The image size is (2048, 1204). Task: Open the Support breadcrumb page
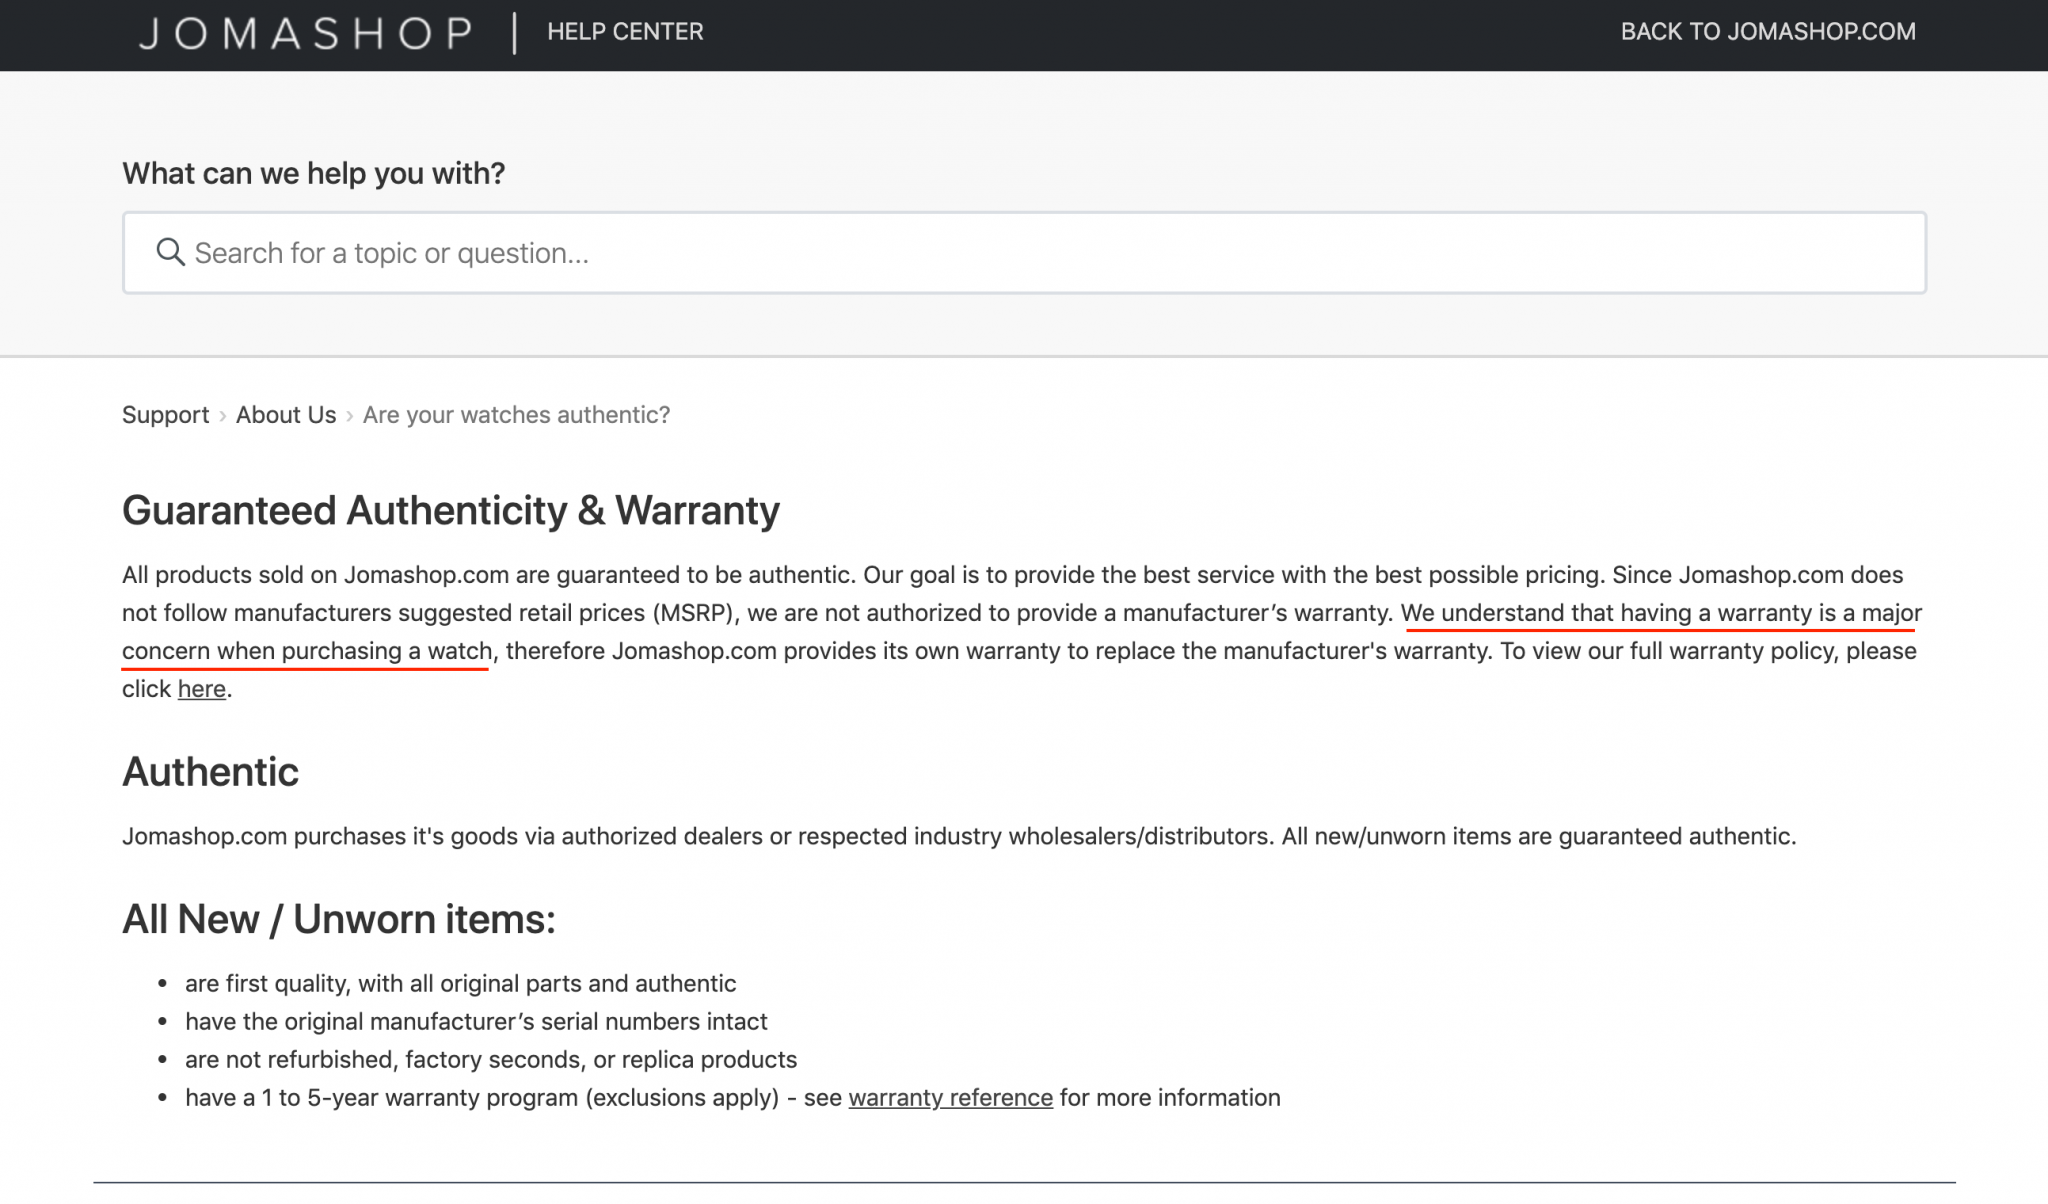(x=164, y=414)
